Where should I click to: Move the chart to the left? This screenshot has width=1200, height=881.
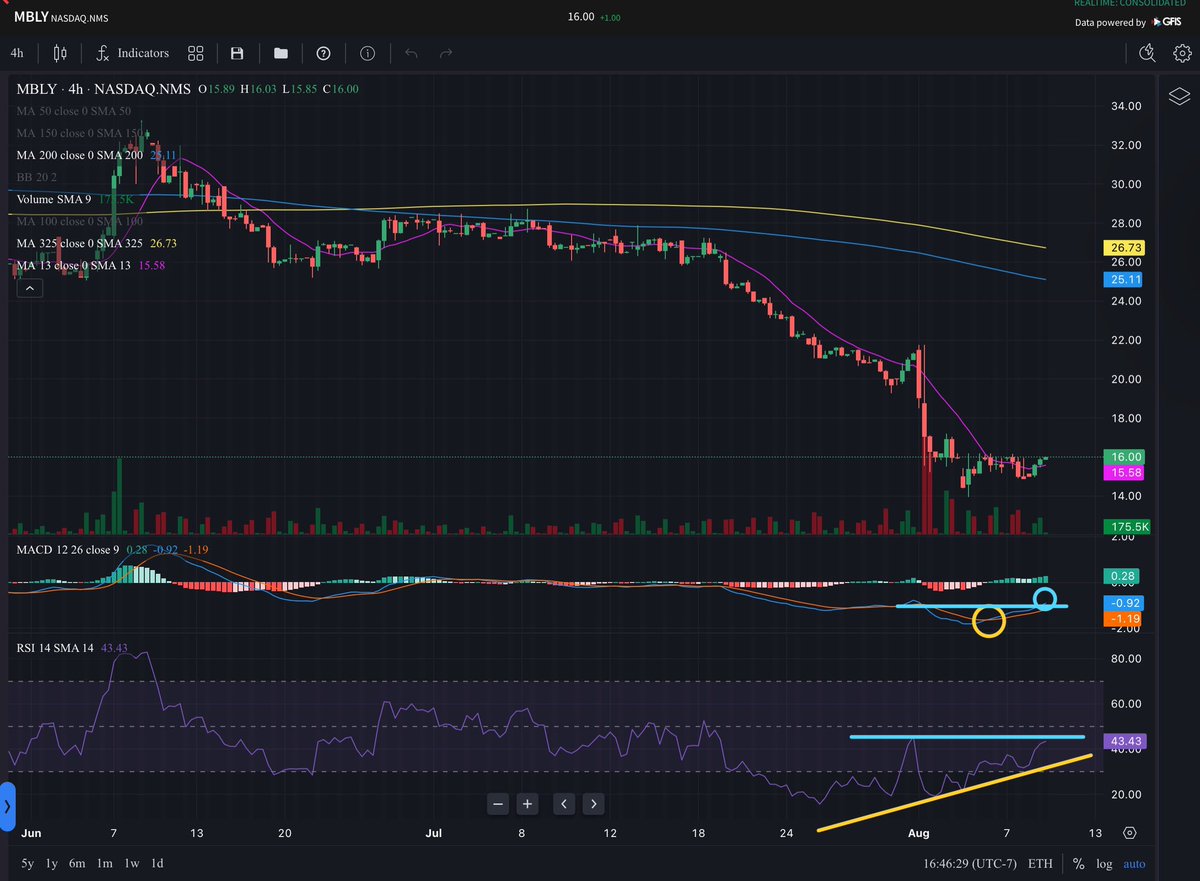click(x=564, y=803)
